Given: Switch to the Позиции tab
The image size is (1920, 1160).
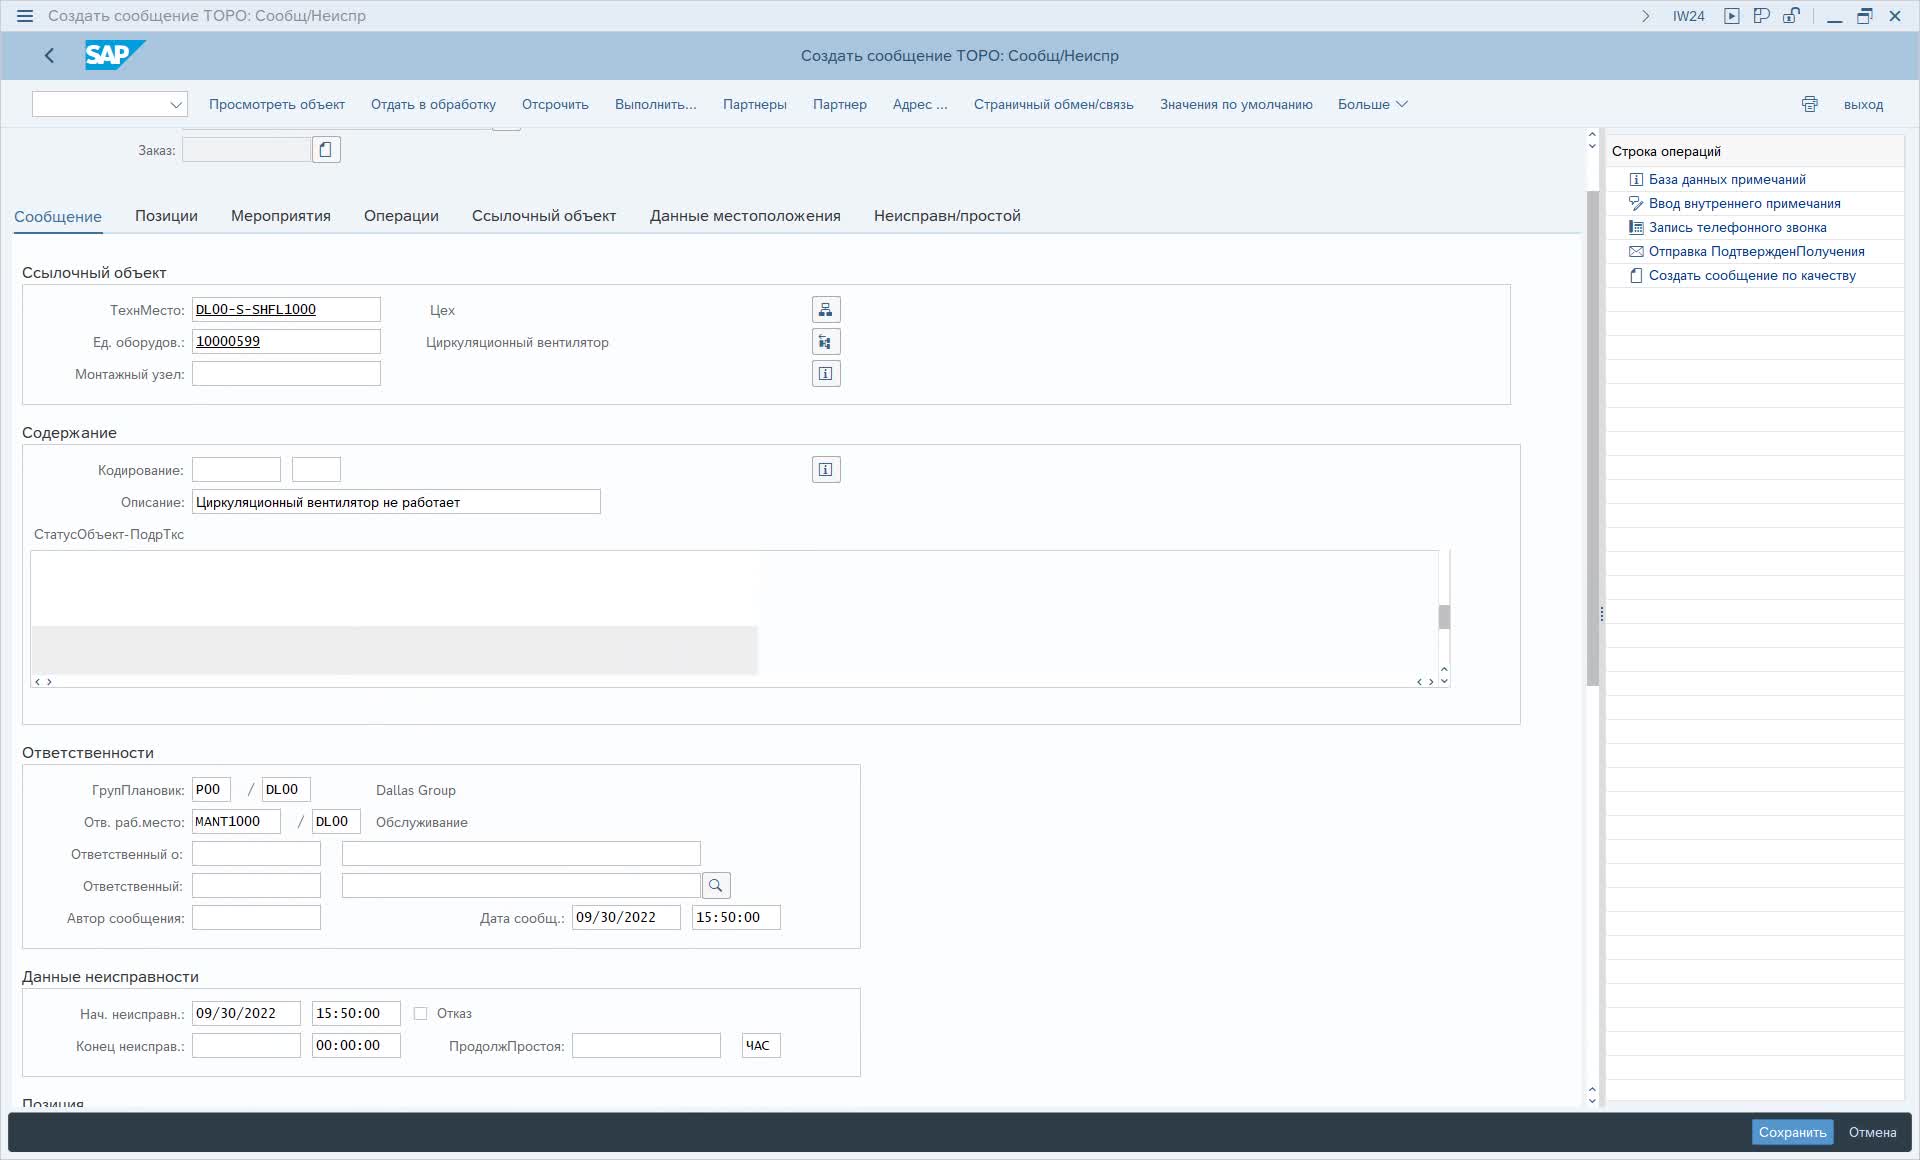Looking at the screenshot, I should [166, 216].
